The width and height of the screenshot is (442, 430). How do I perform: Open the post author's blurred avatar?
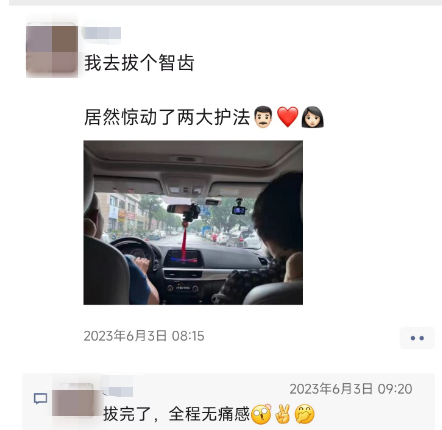pyautogui.click(x=52, y=50)
